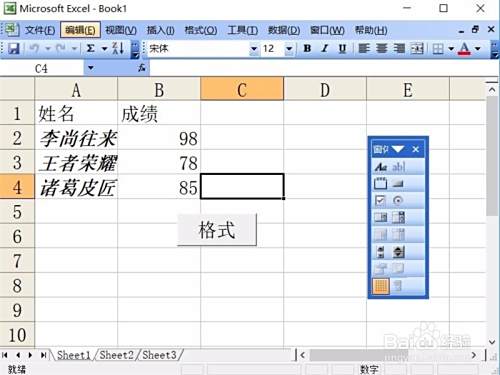Screen dimensions: 500x375
Task: Switch to the Sheet1 tab
Action: click(74, 355)
